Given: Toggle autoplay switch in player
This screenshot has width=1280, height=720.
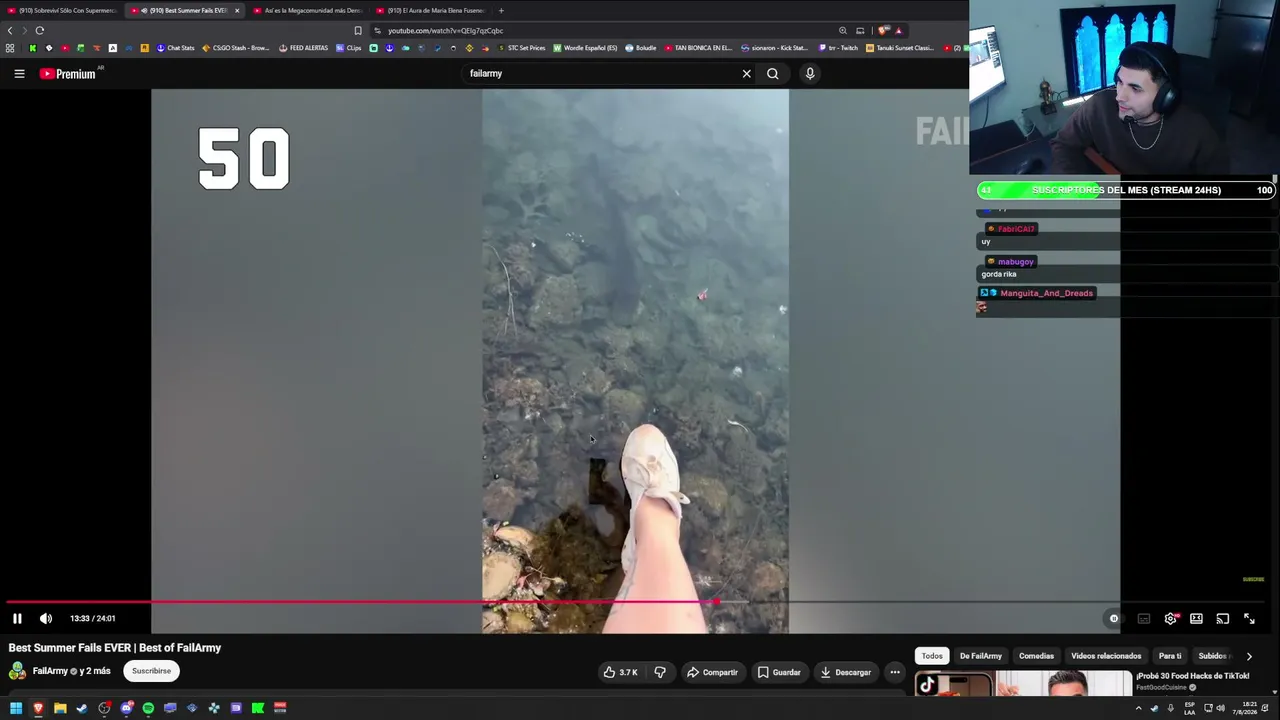Looking at the screenshot, I should (x=1113, y=618).
